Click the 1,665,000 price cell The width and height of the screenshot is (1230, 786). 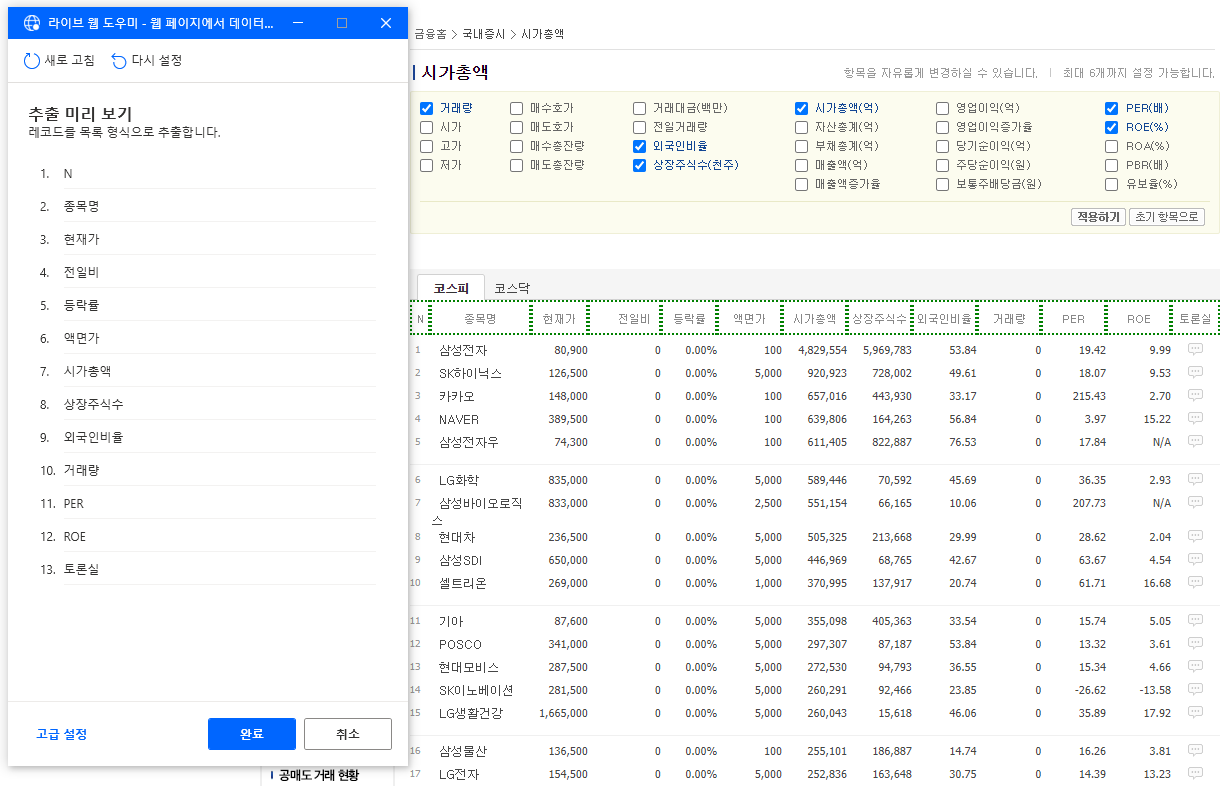[563, 713]
